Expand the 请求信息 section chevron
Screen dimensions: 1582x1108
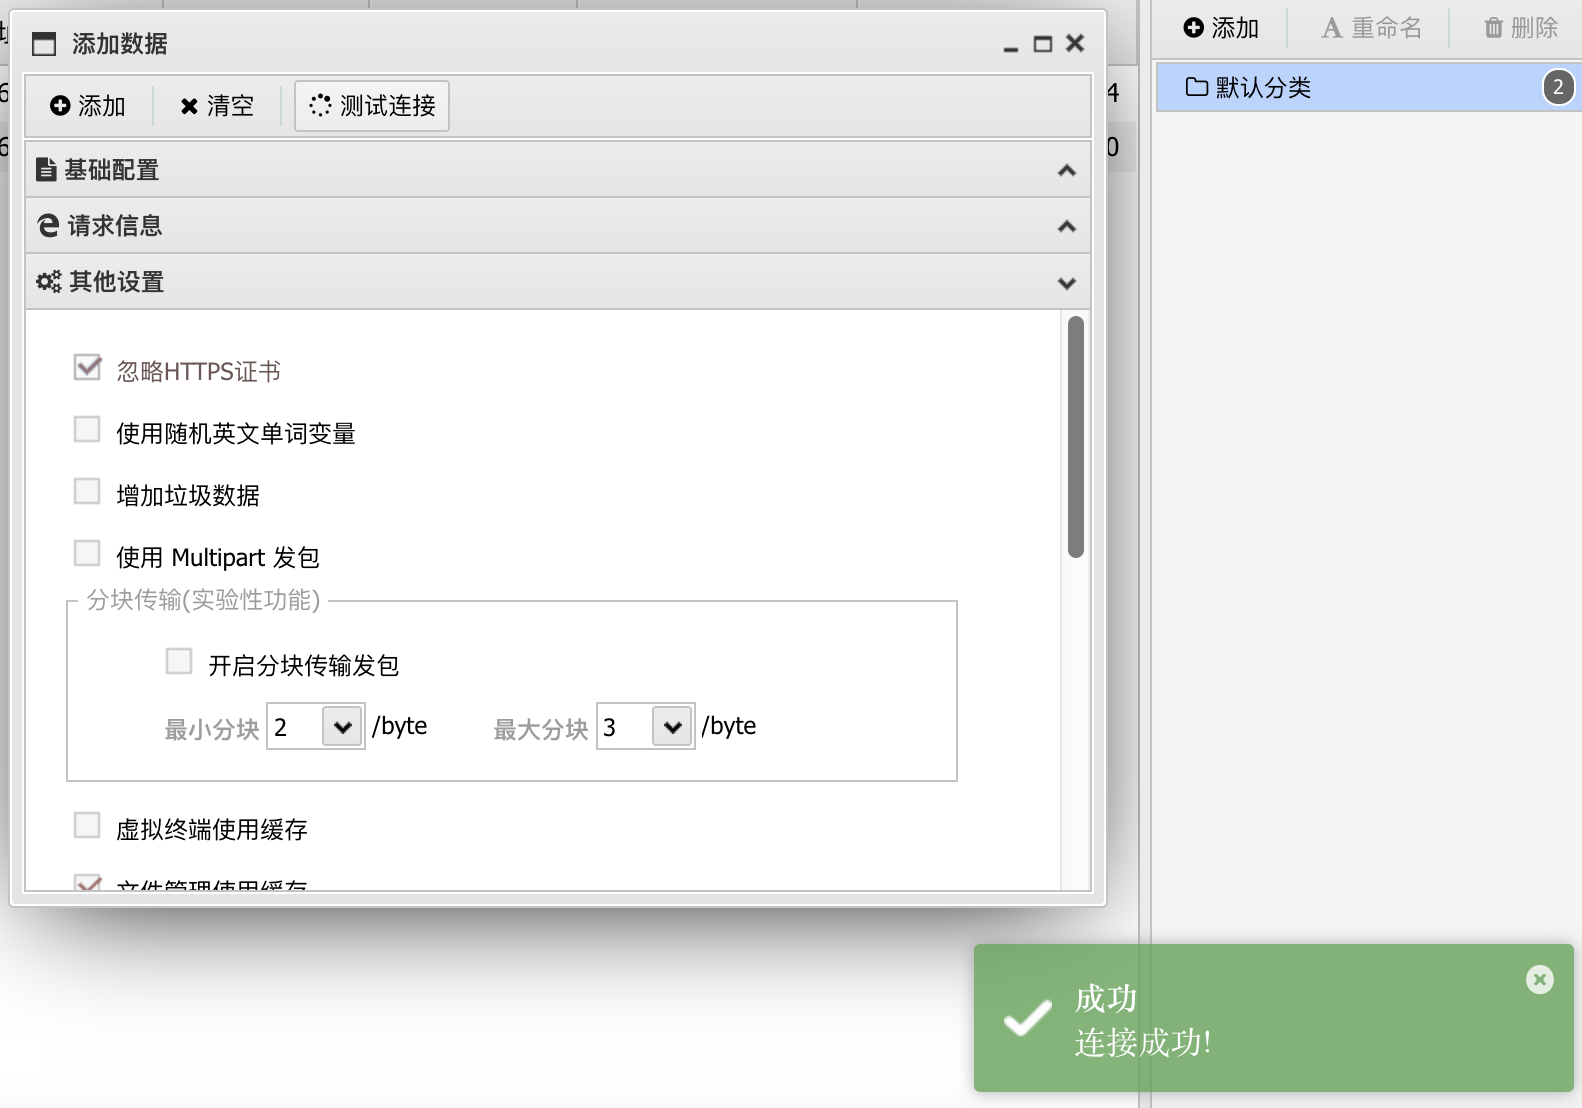1066,227
